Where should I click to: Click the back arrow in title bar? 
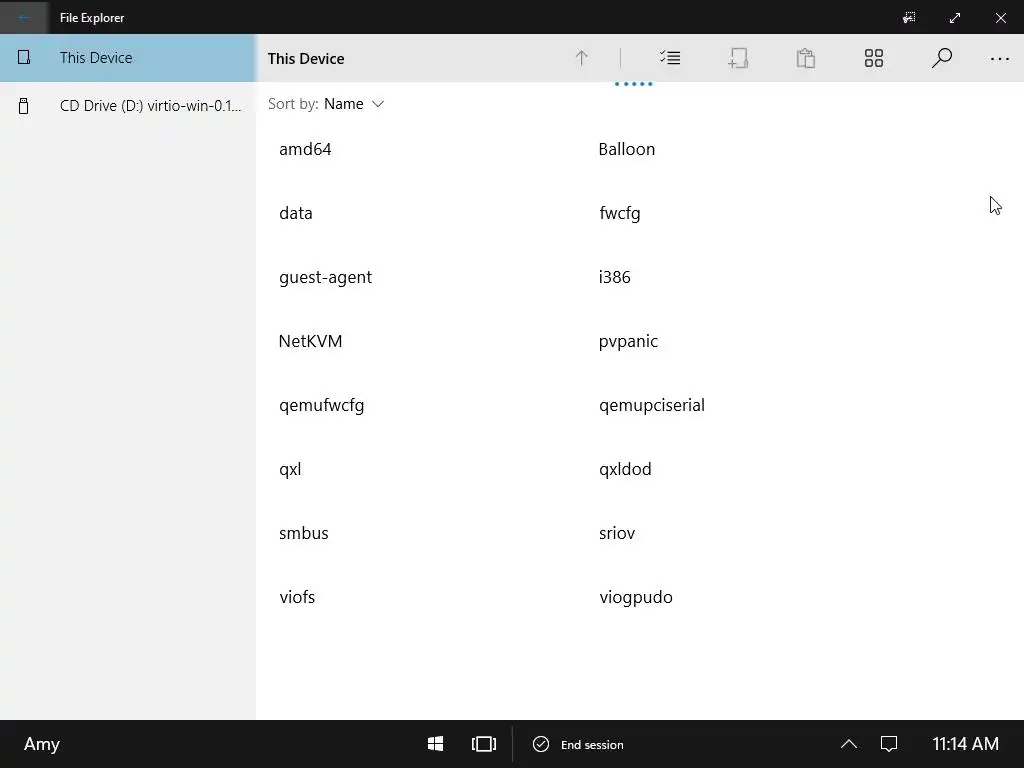click(24, 18)
